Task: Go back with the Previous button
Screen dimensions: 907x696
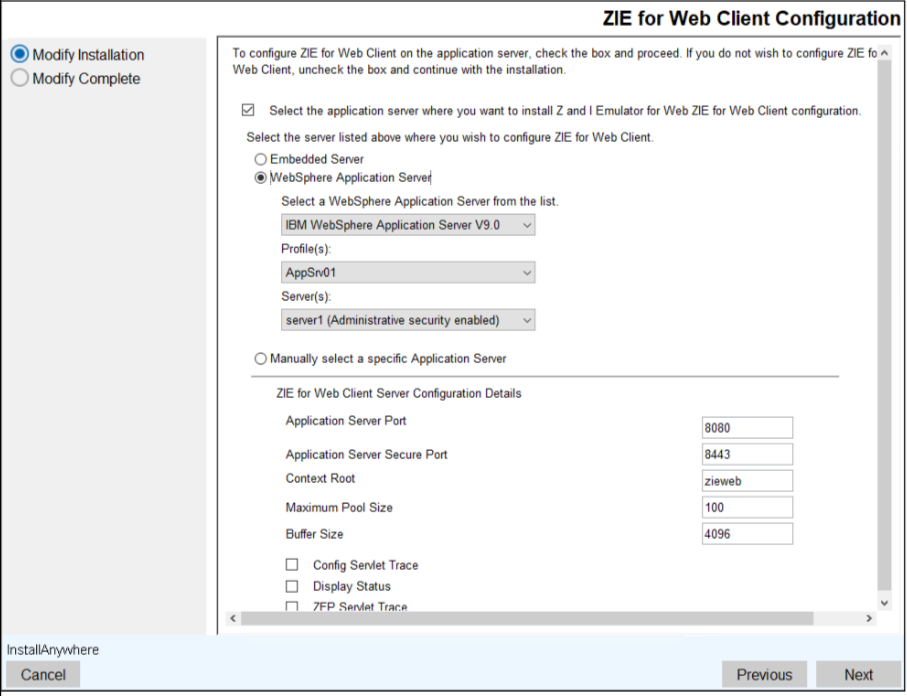Action: (x=764, y=675)
